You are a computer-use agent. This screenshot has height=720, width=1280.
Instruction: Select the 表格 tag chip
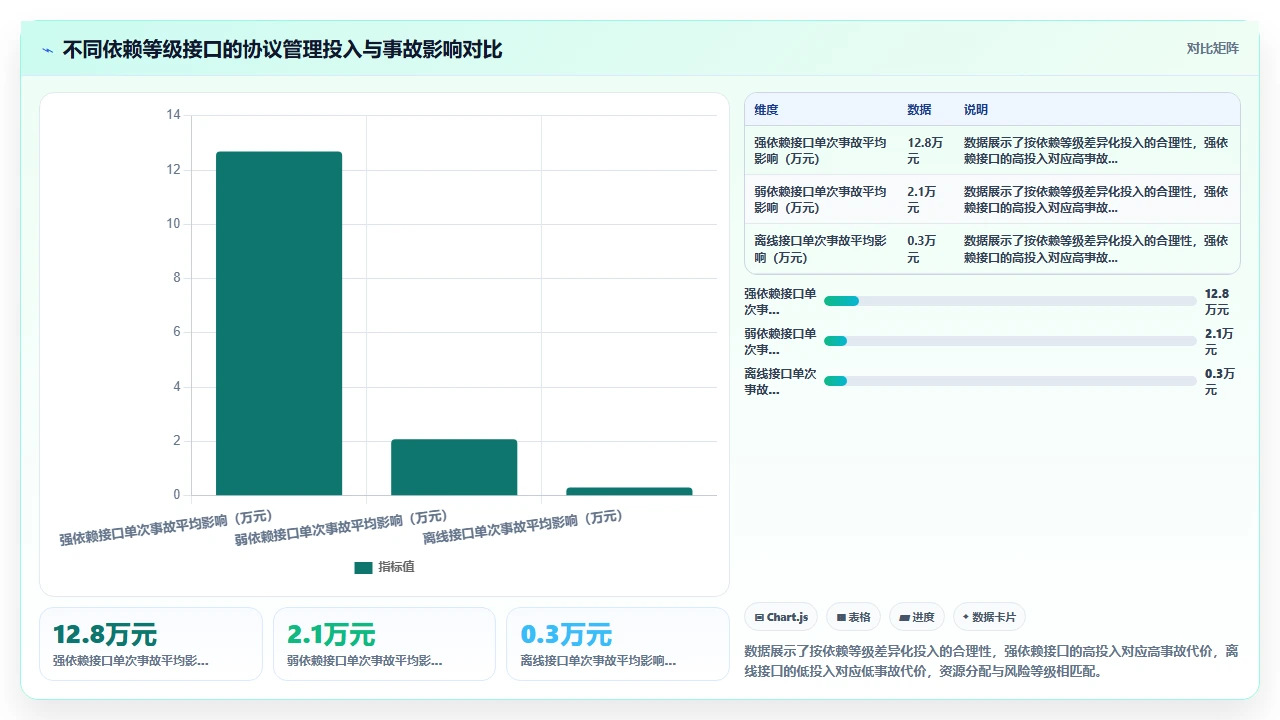(x=853, y=617)
